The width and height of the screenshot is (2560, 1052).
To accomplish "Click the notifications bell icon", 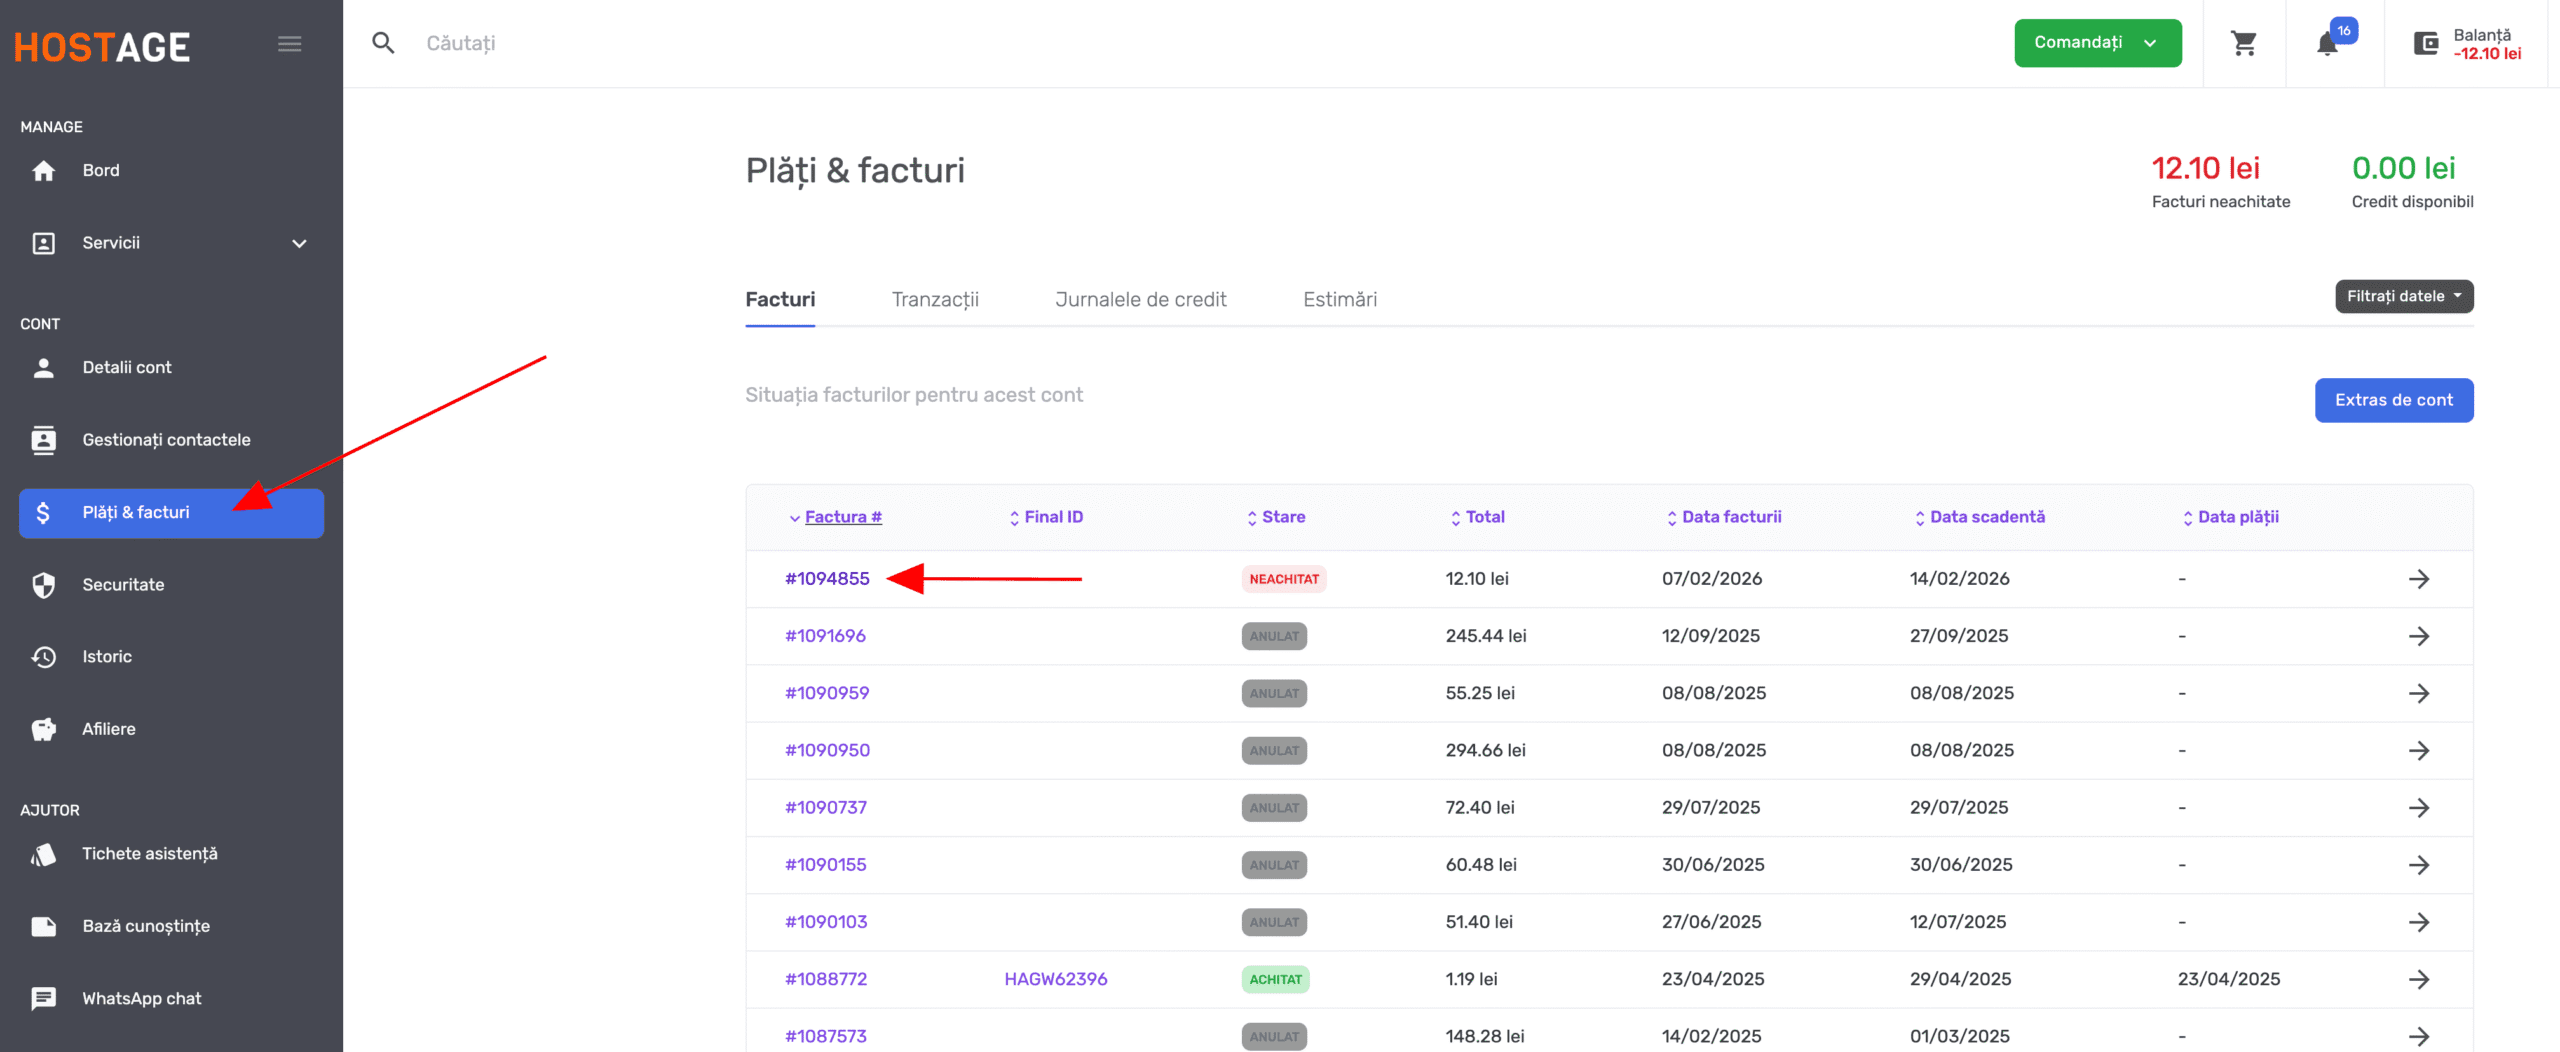I will point(2327,44).
